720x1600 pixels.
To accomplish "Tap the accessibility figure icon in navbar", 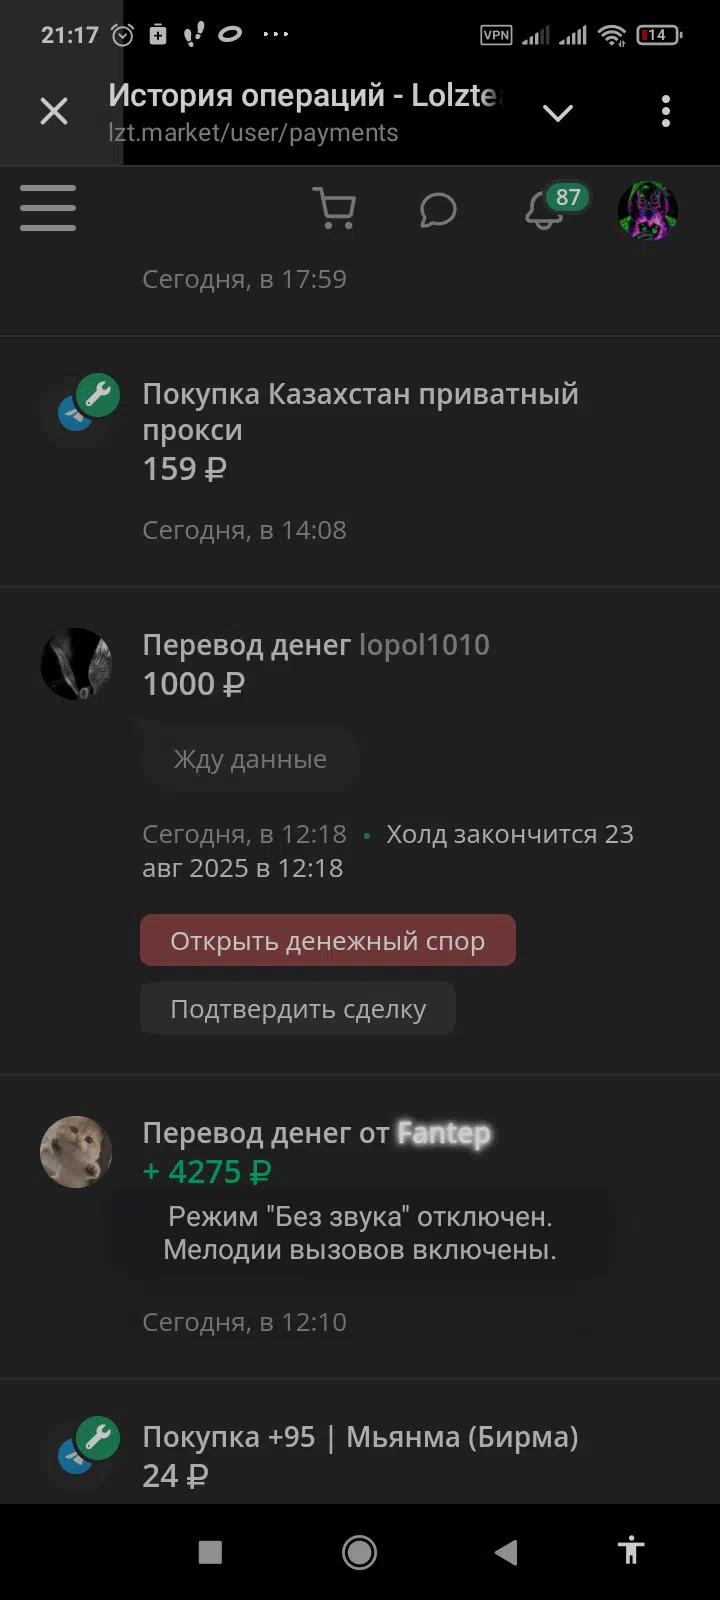I will pos(631,1551).
